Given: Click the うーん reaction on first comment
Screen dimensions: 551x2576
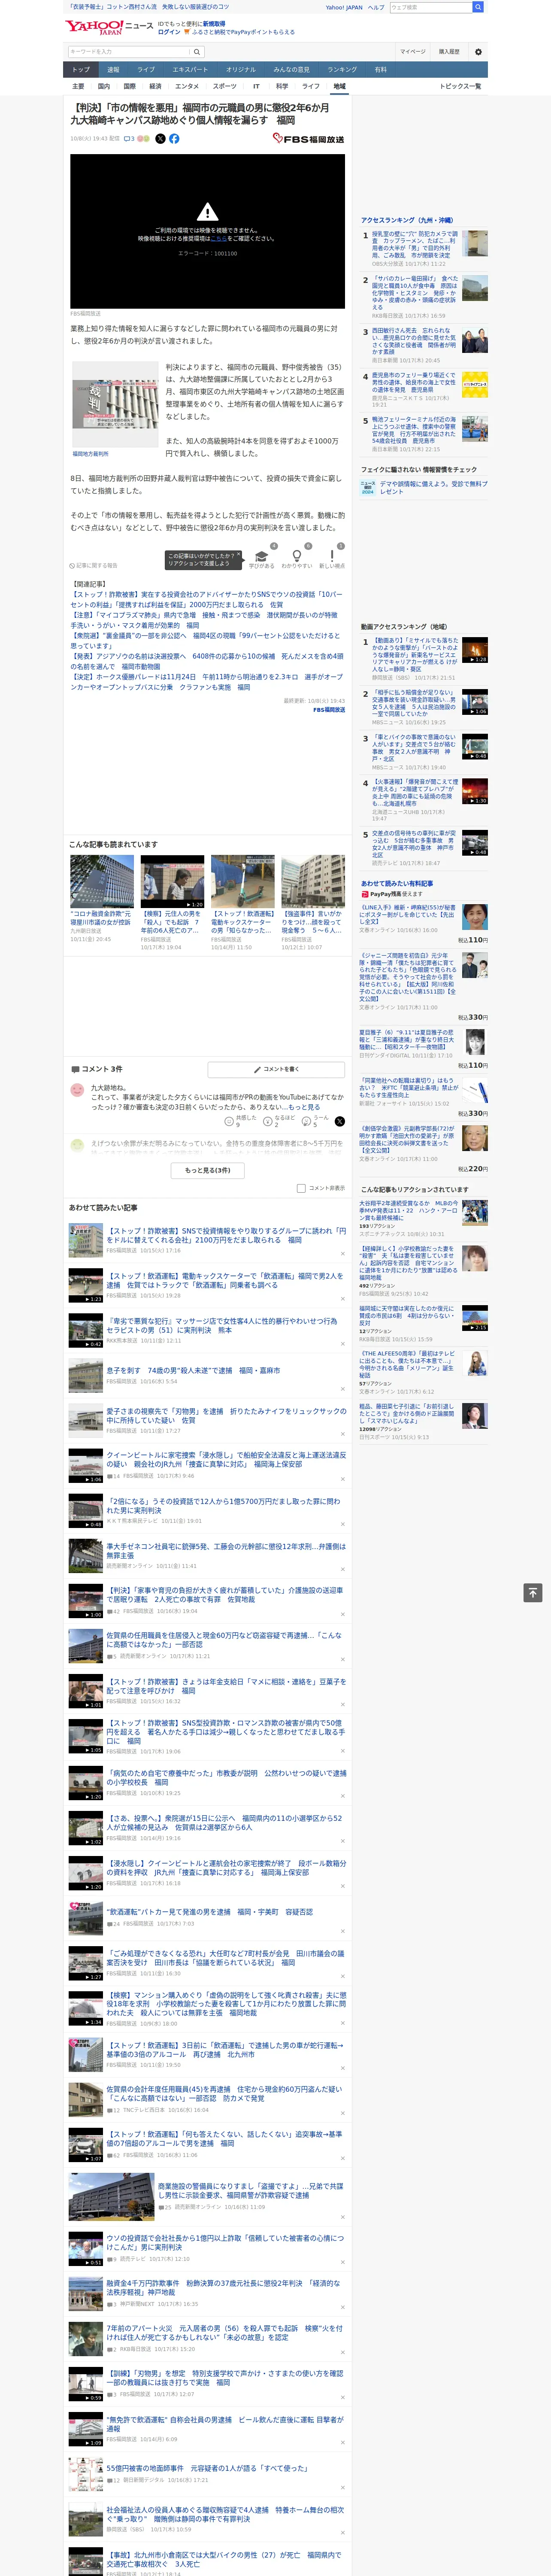Looking at the screenshot, I should pos(315,1122).
